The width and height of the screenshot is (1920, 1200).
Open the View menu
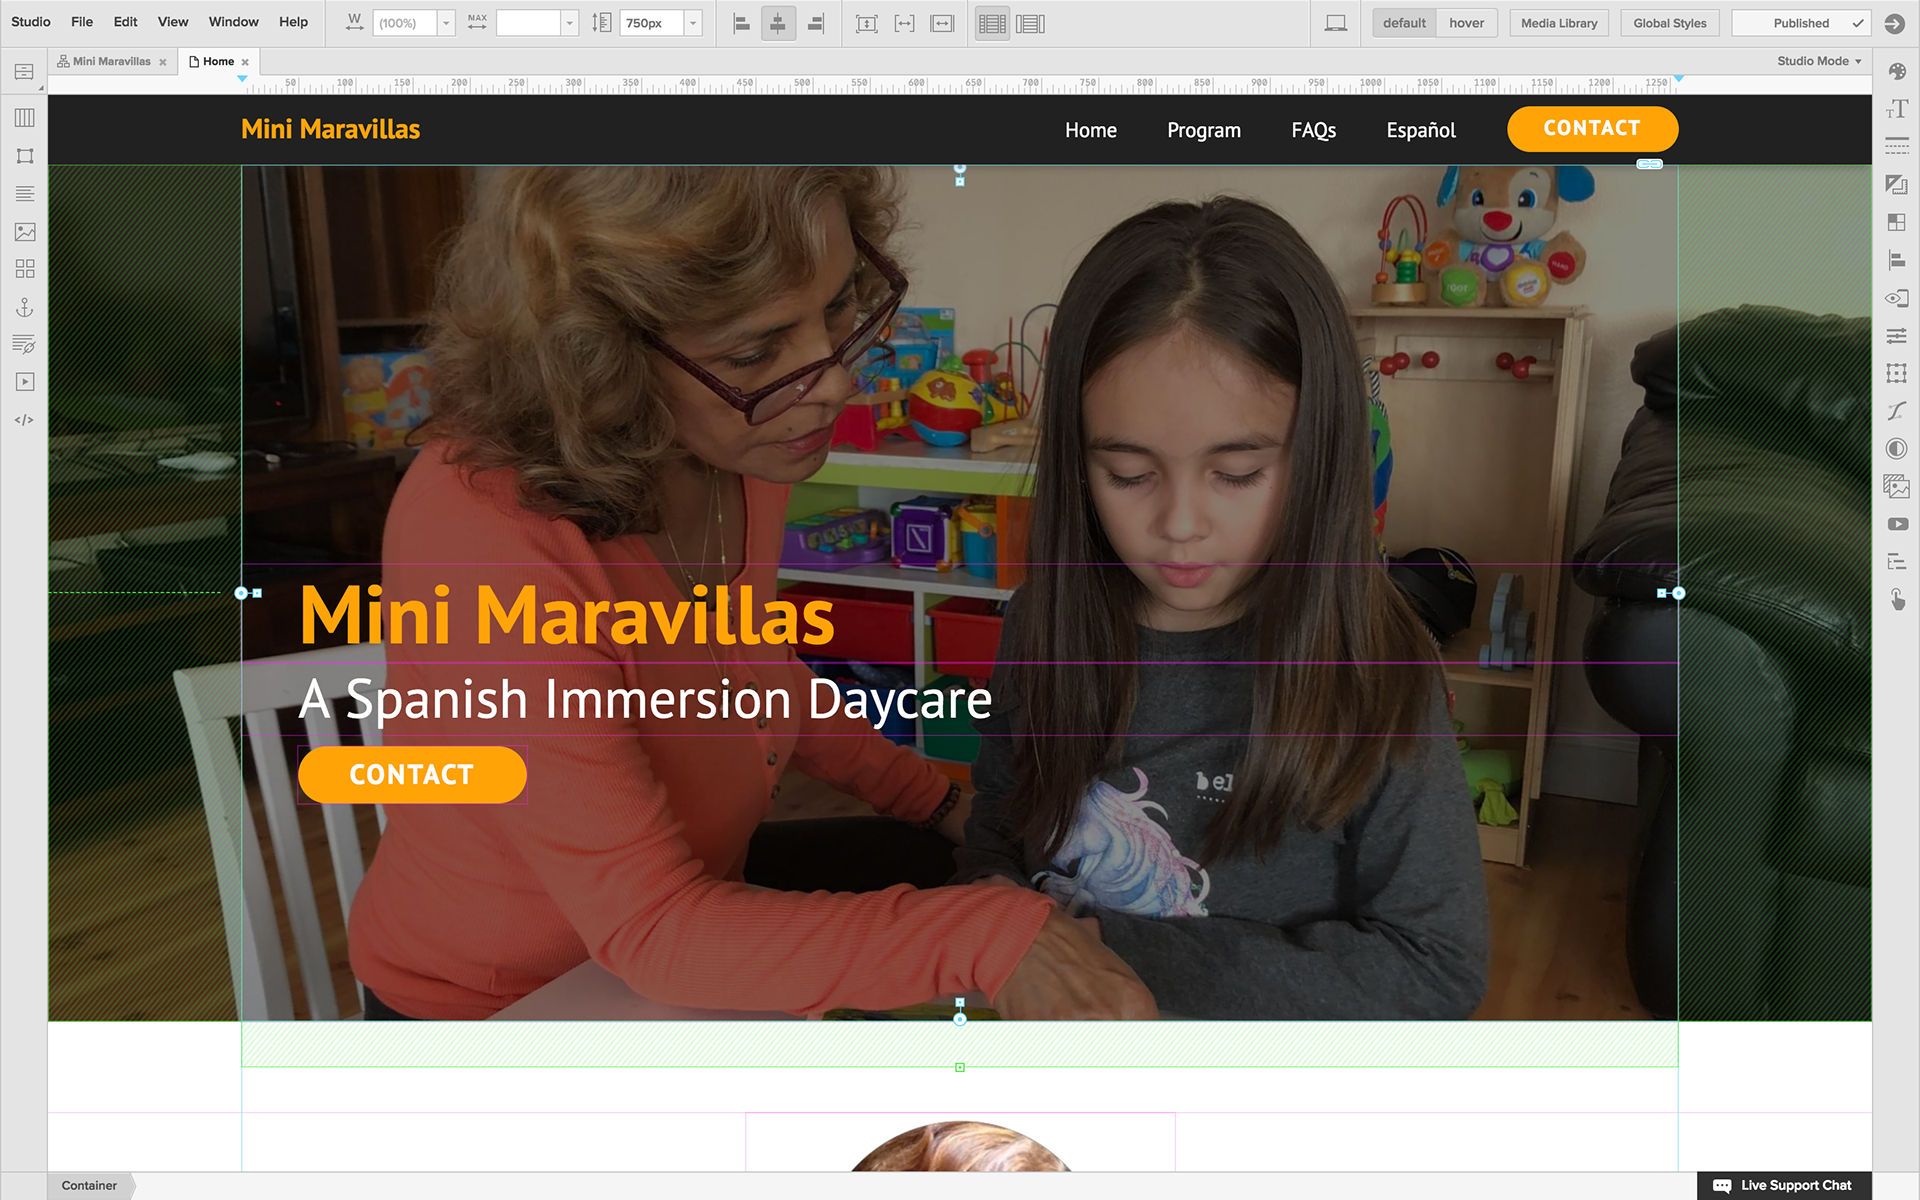point(173,21)
